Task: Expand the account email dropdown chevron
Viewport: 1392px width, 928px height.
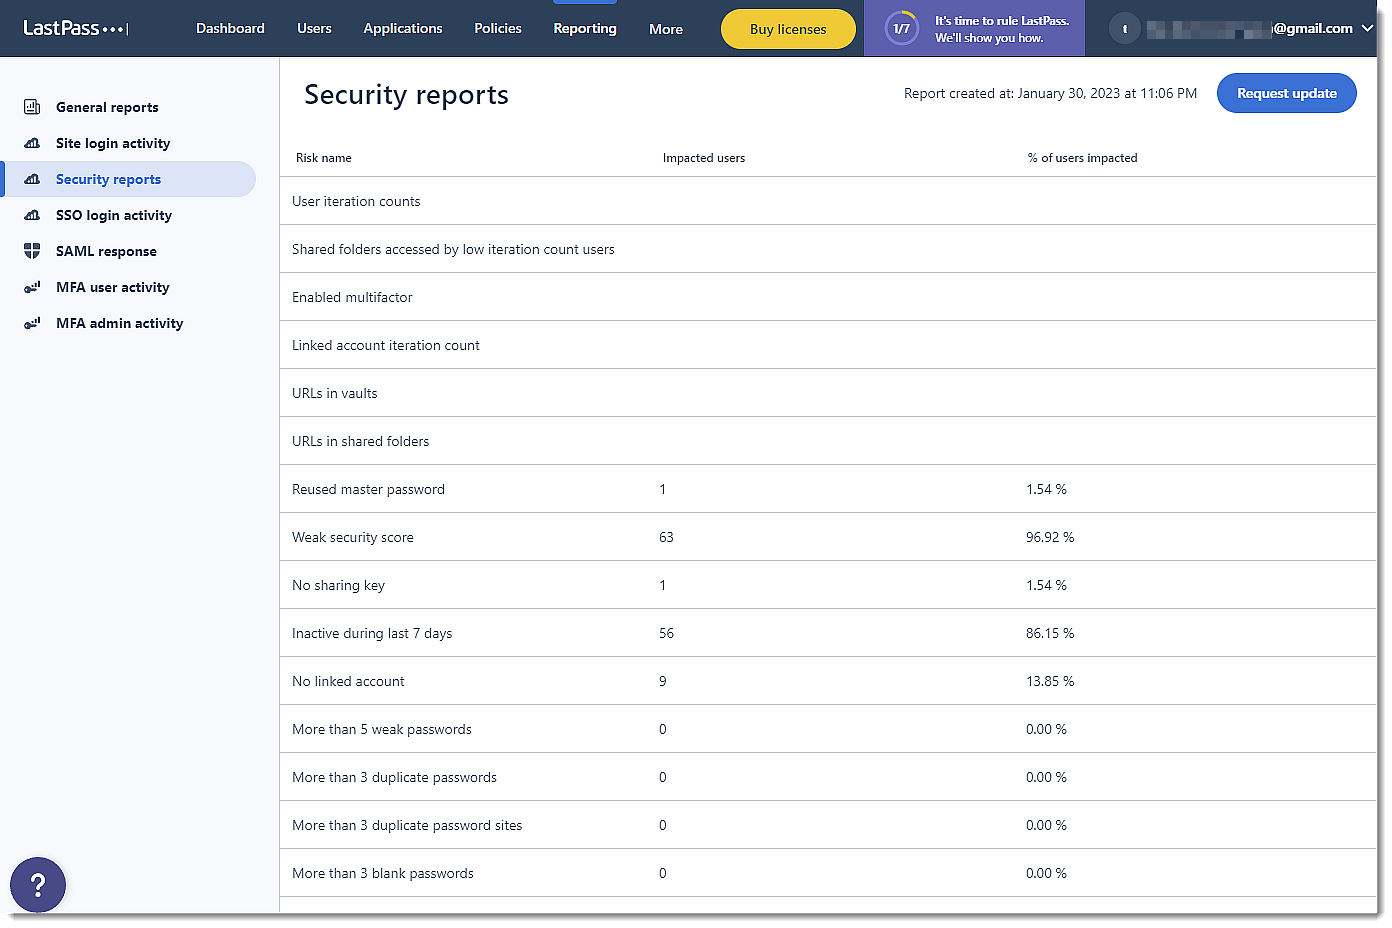Action: [x=1367, y=29]
